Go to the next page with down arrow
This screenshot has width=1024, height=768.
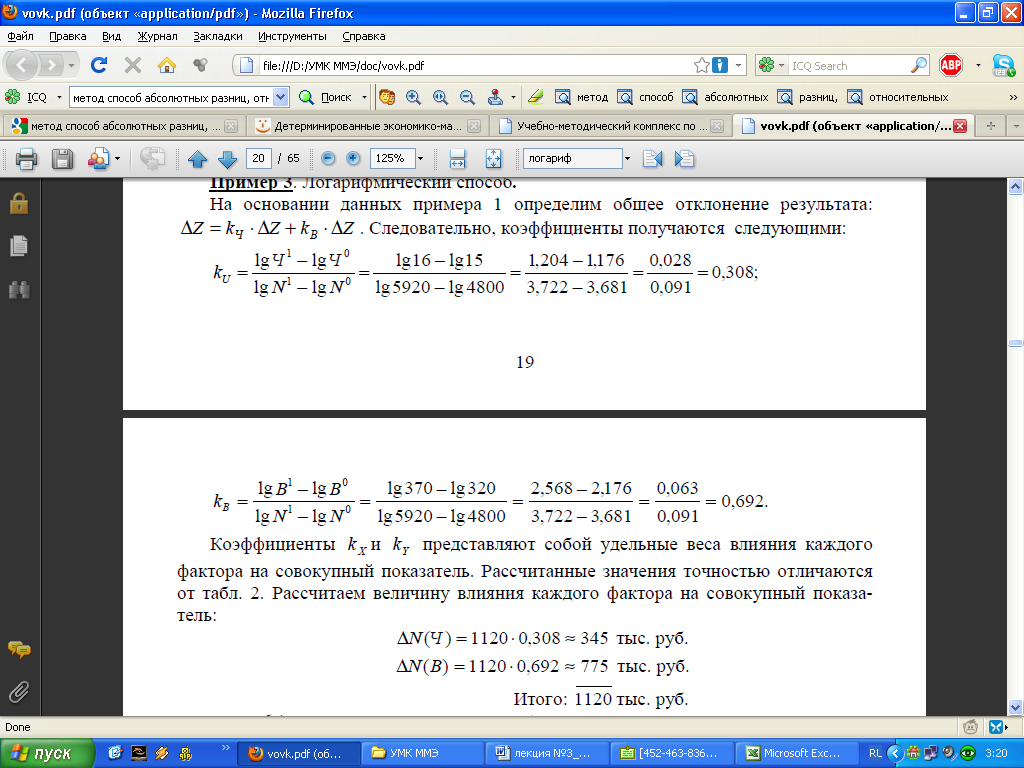[x=227, y=159]
